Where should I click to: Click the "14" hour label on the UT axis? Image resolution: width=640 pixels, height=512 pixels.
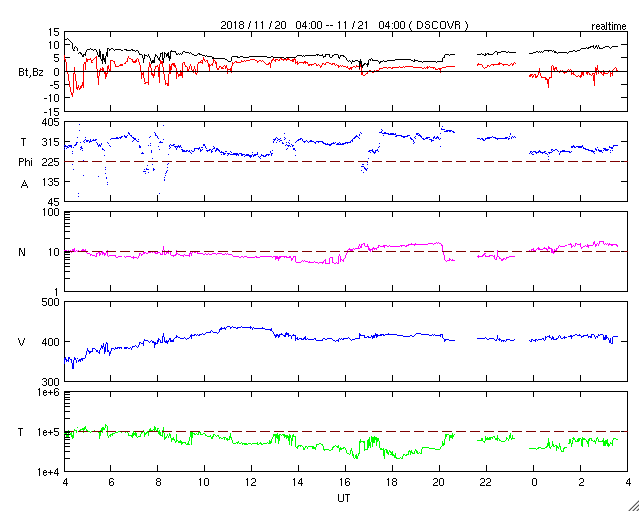[x=298, y=482]
